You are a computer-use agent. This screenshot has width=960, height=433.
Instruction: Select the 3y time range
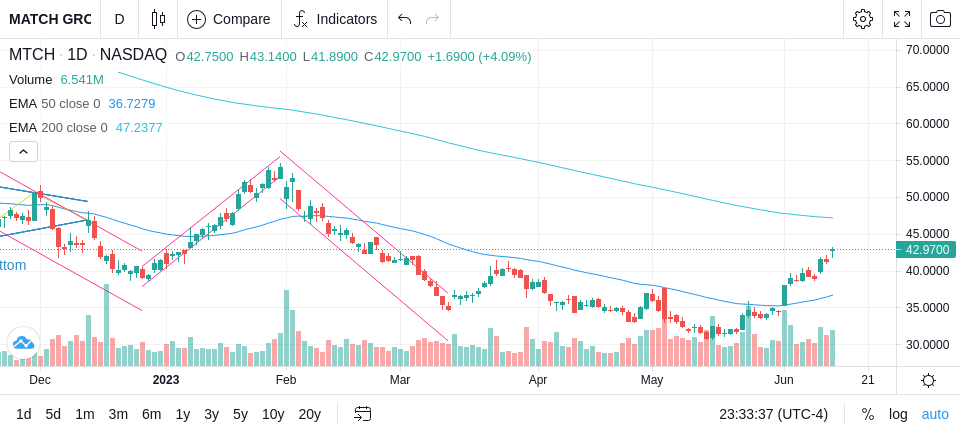coord(211,415)
